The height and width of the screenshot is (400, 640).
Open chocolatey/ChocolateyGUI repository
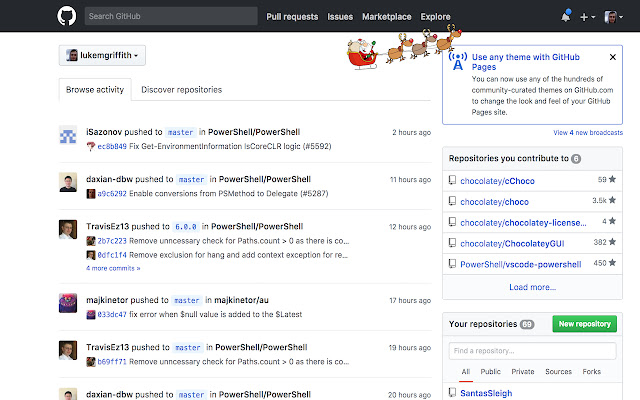point(512,243)
